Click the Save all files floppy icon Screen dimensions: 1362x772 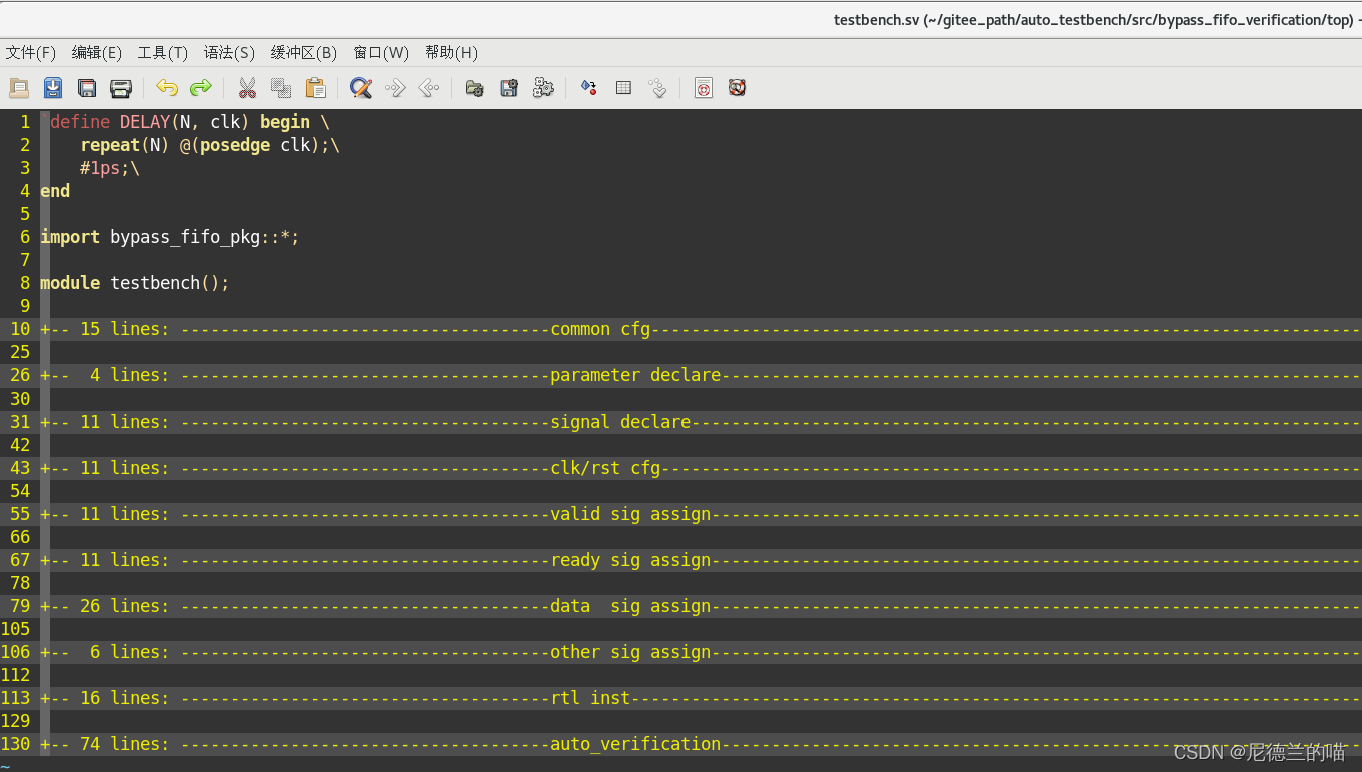click(87, 88)
